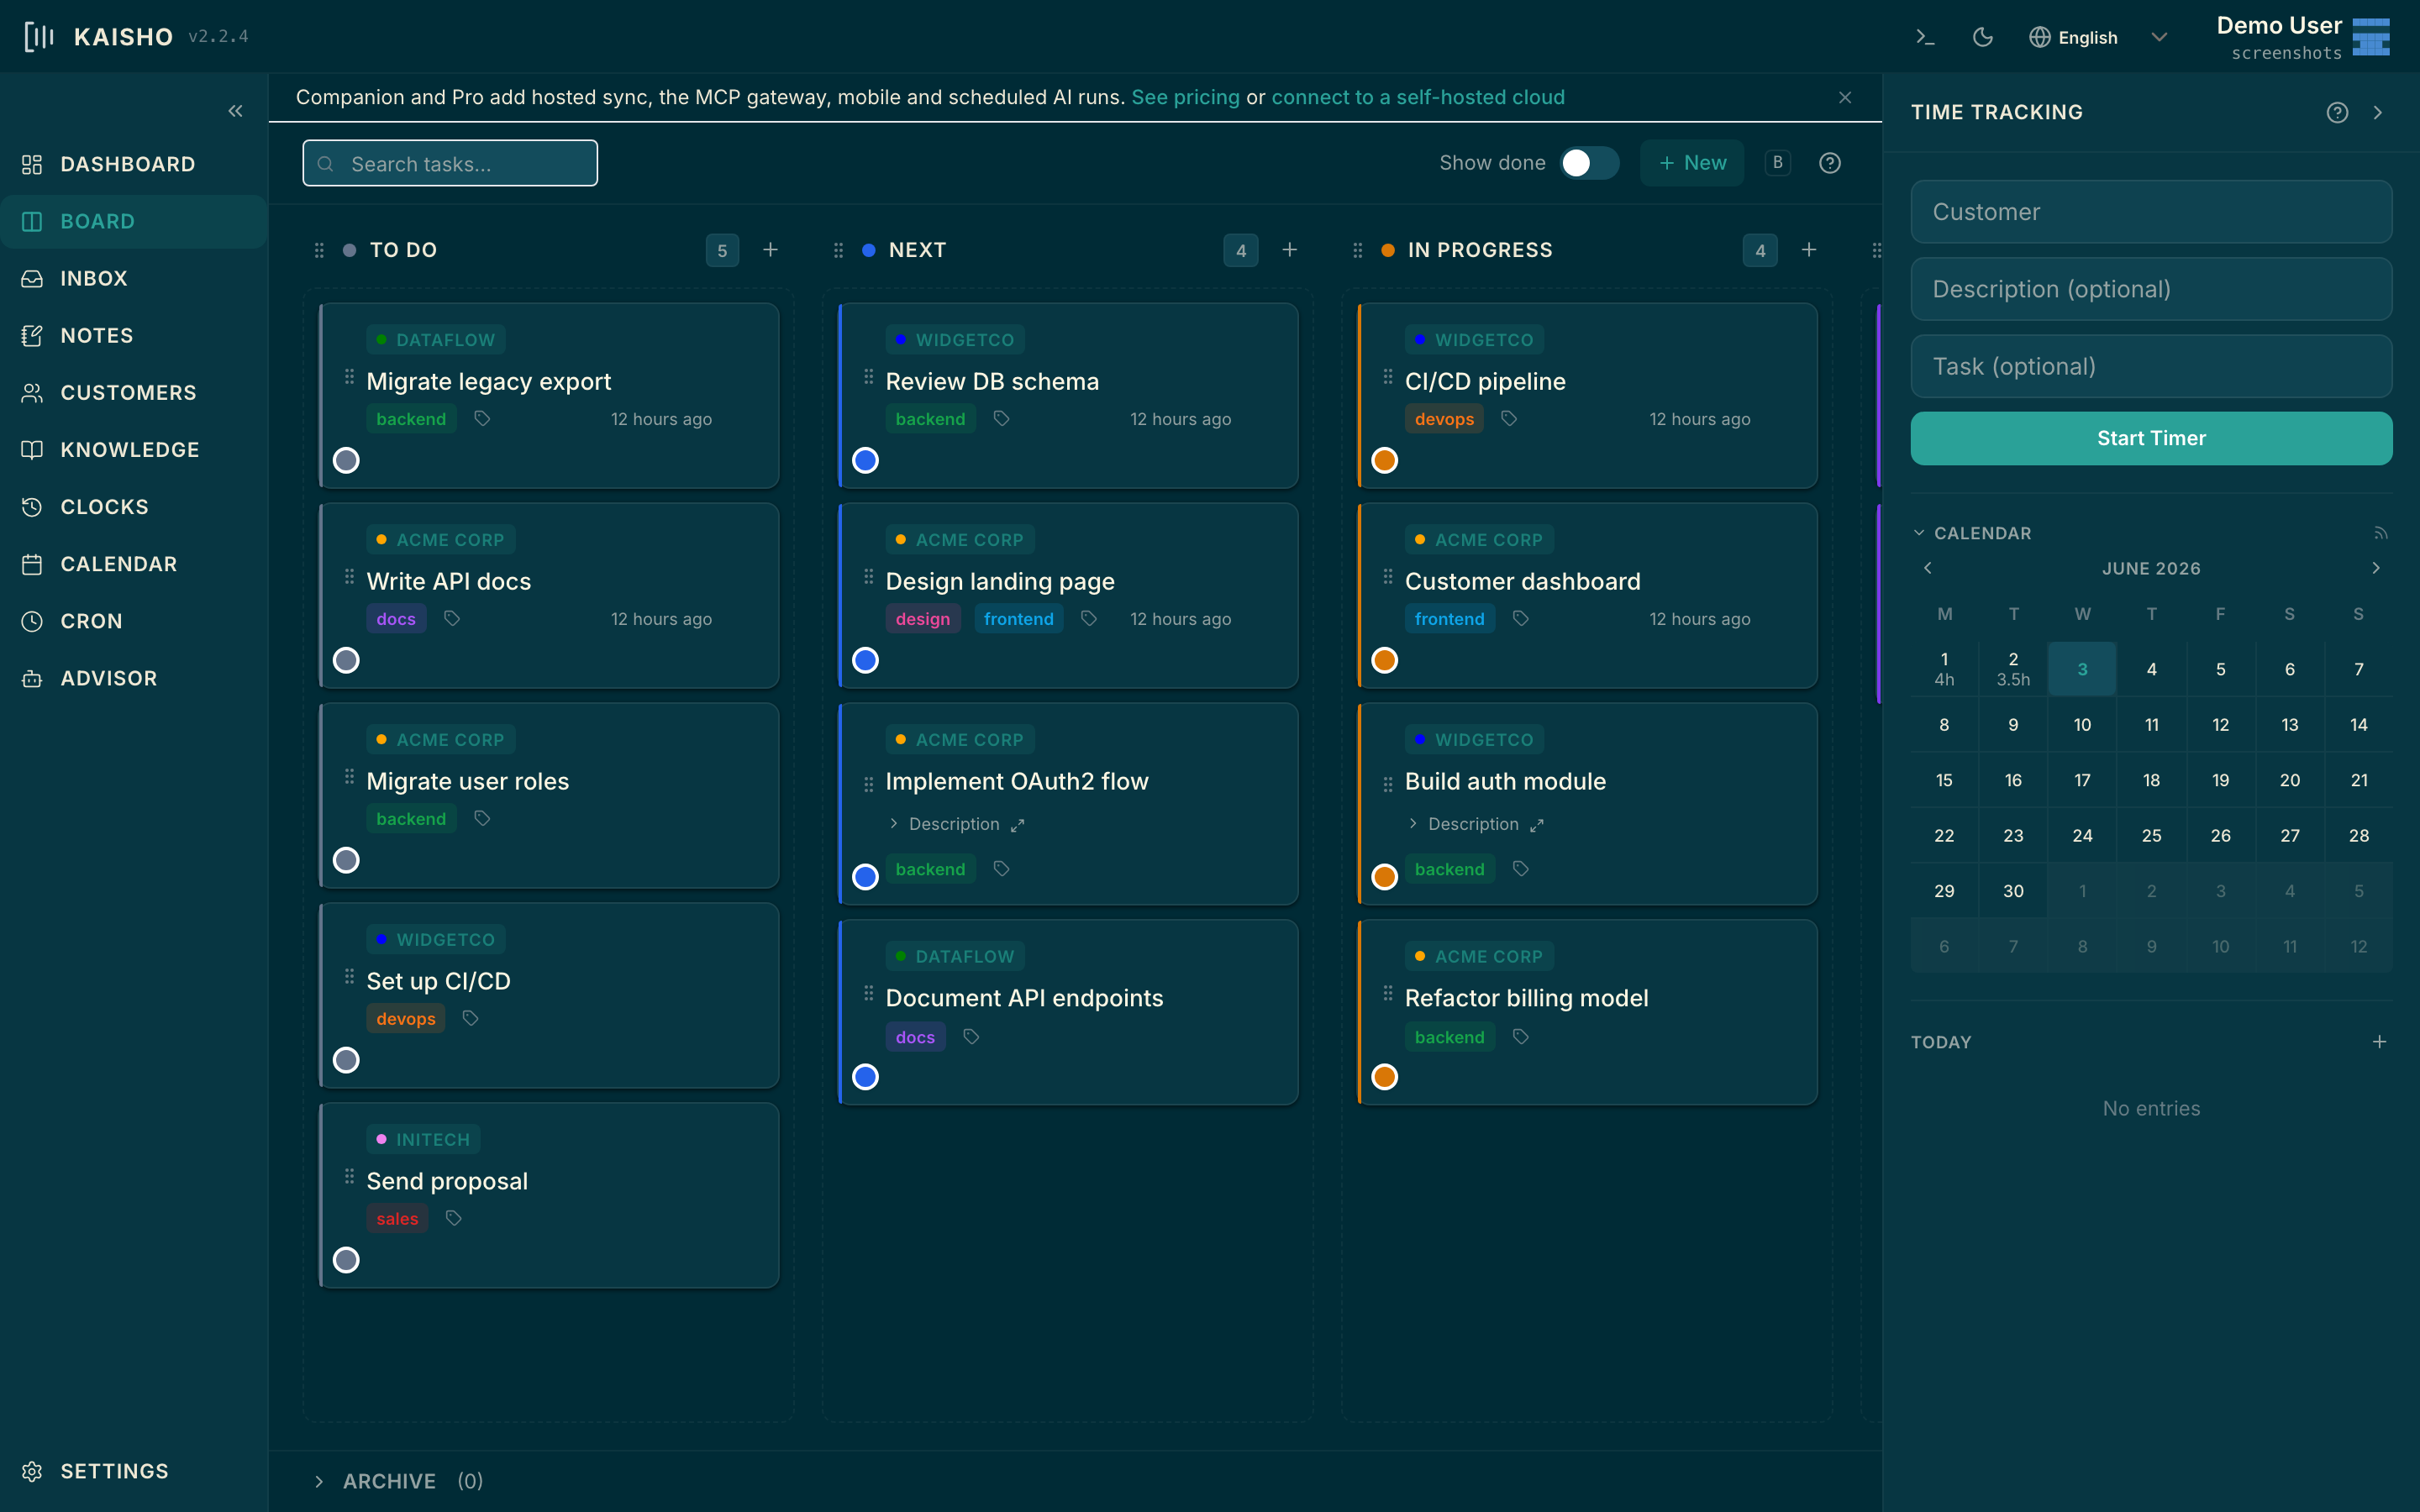Collapse the Time Tracking panel chevron
This screenshot has width=2420, height=1512.
coord(2378,112)
